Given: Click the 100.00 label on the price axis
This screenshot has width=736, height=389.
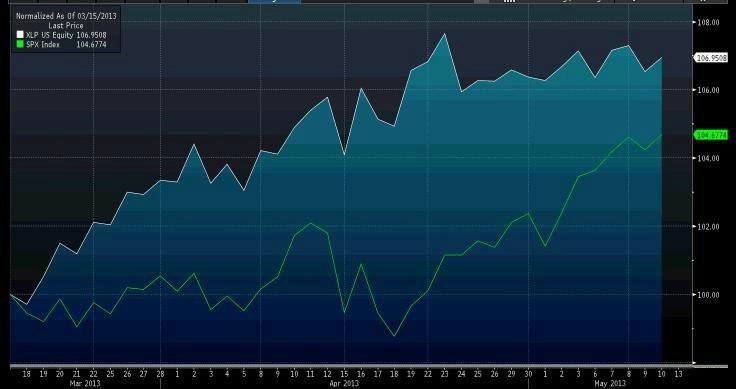Looking at the screenshot, I should click(709, 295).
